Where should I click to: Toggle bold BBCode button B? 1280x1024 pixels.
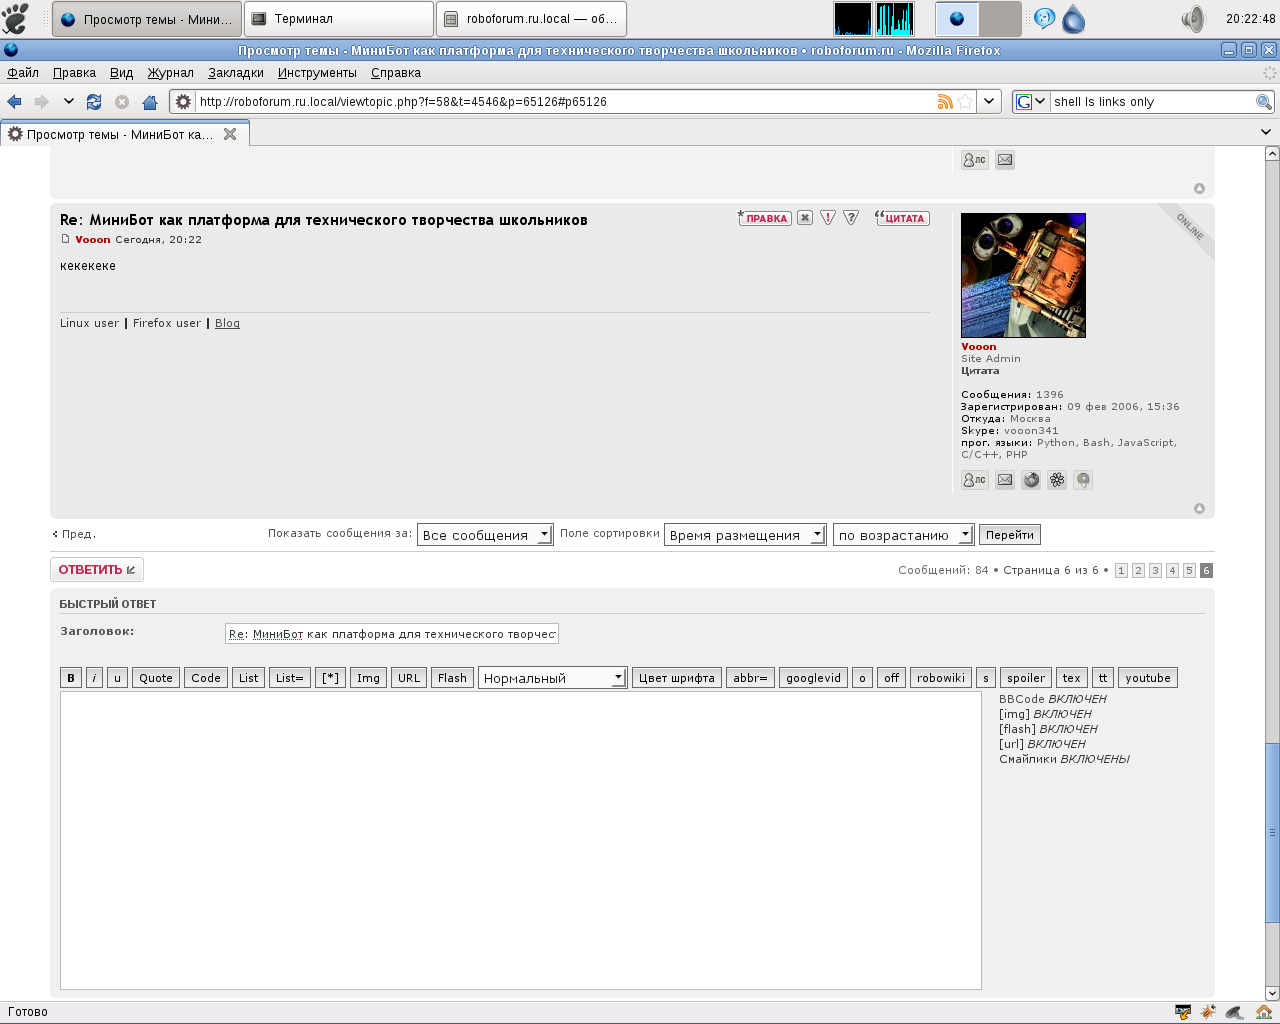point(71,678)
